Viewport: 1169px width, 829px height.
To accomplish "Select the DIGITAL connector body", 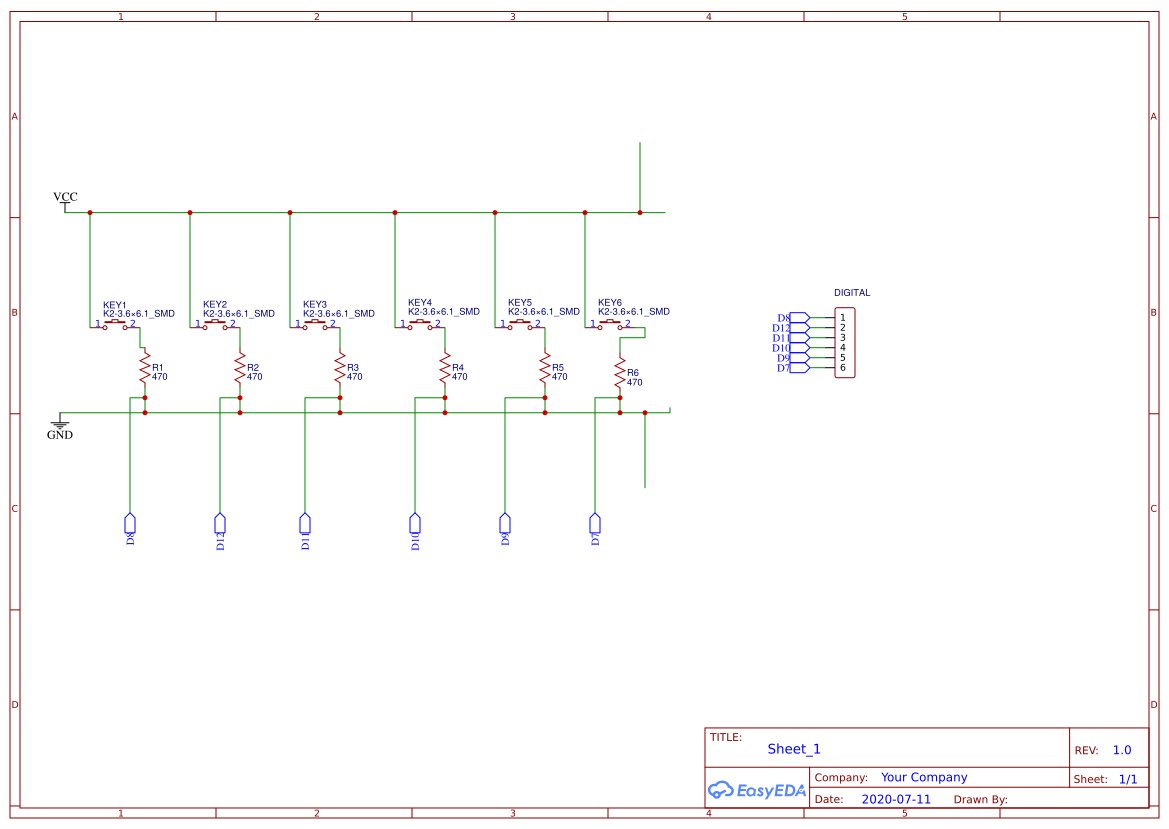I will click(845, 343).
